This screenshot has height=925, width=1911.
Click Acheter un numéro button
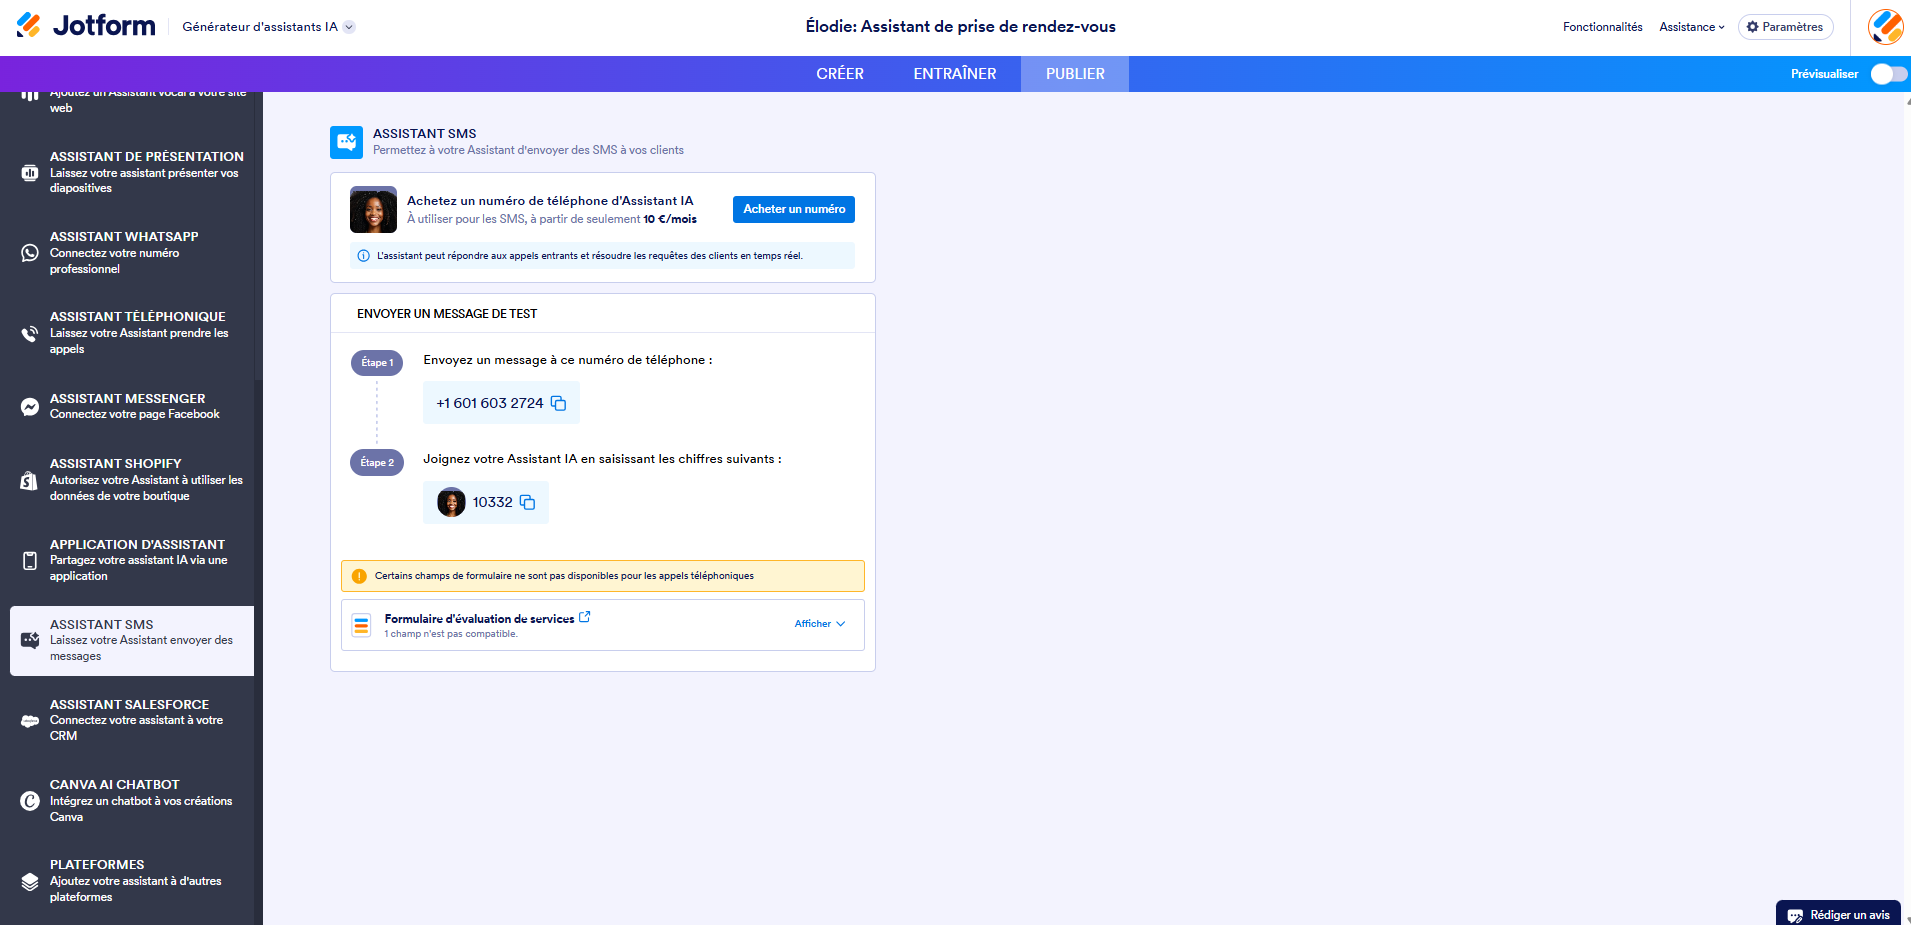(794, 209)
